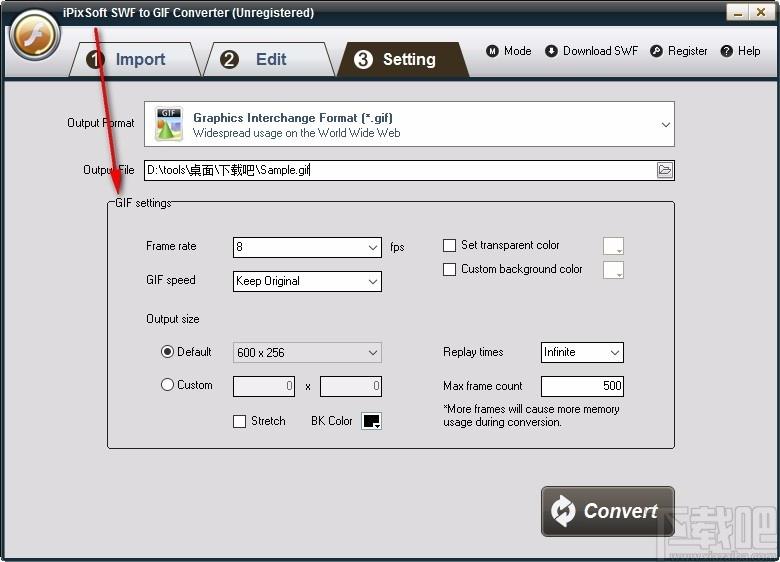Viewport: 780px width, 562px height.
Task: Click the Register key icon
Action: pyautogui.click(x=656, y=51)
